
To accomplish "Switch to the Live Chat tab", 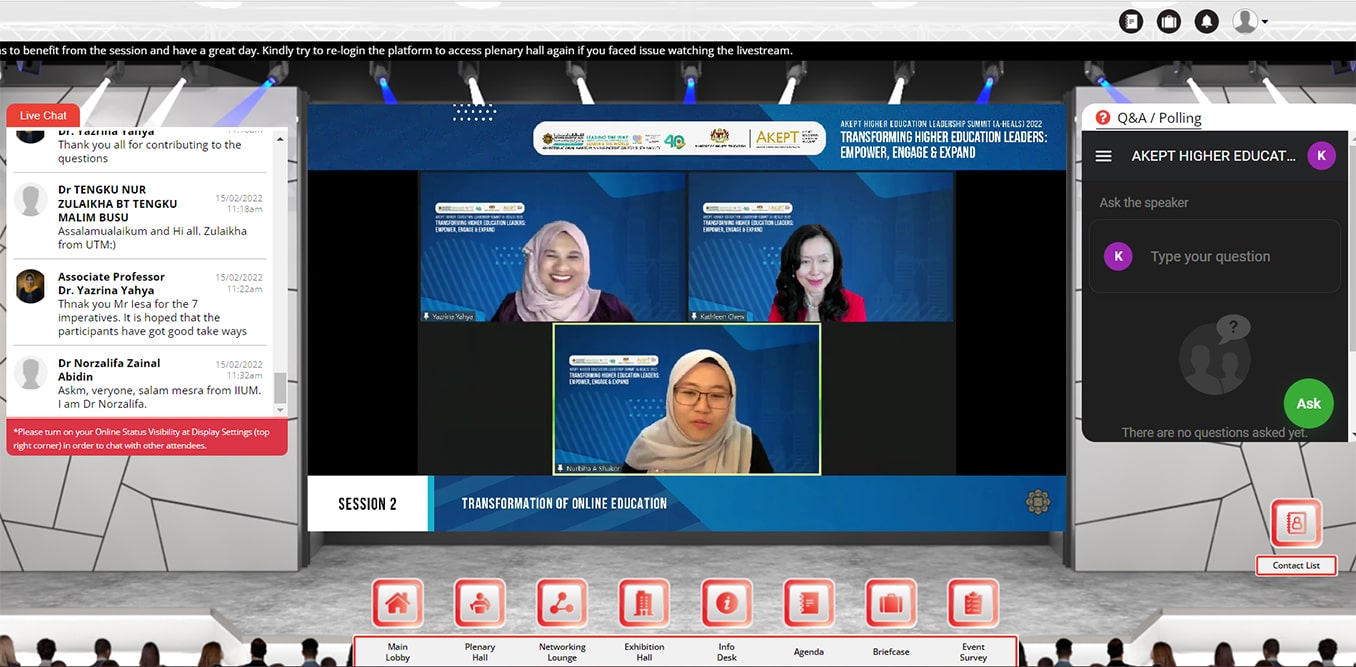I will (43, 116).
